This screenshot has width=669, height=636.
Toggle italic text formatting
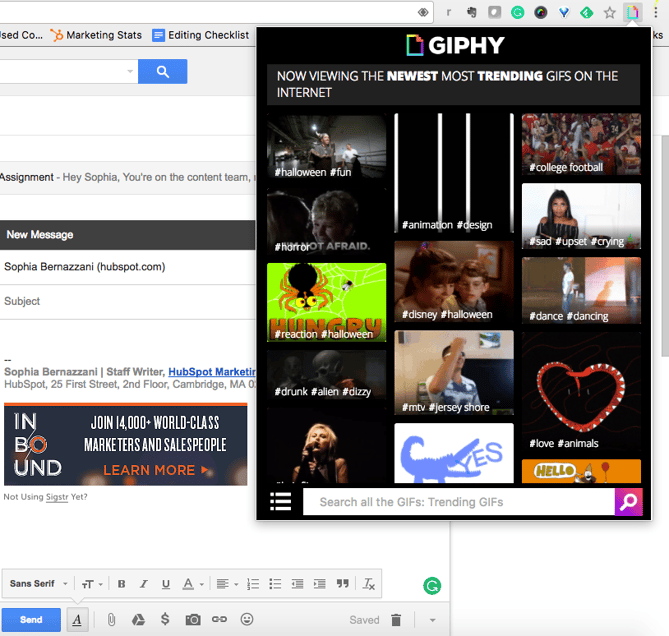click(x=143, y=584)
